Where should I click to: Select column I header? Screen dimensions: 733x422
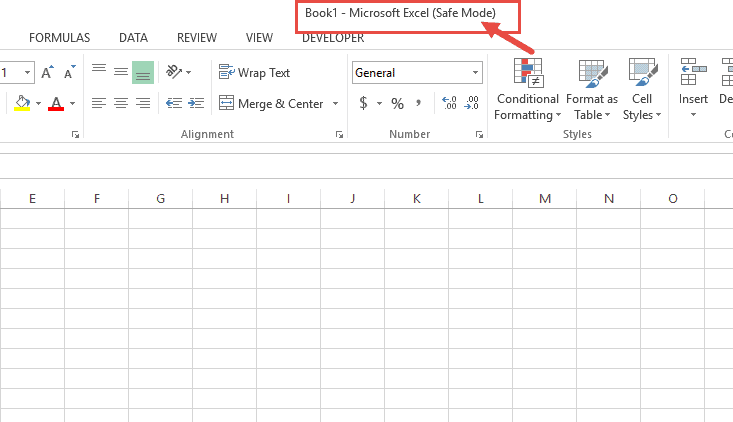click(x=288, y=199)
